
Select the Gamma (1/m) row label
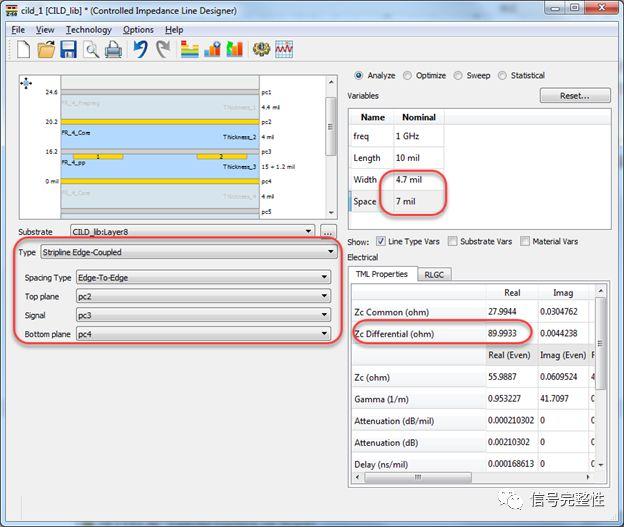(x=381, y=399)
